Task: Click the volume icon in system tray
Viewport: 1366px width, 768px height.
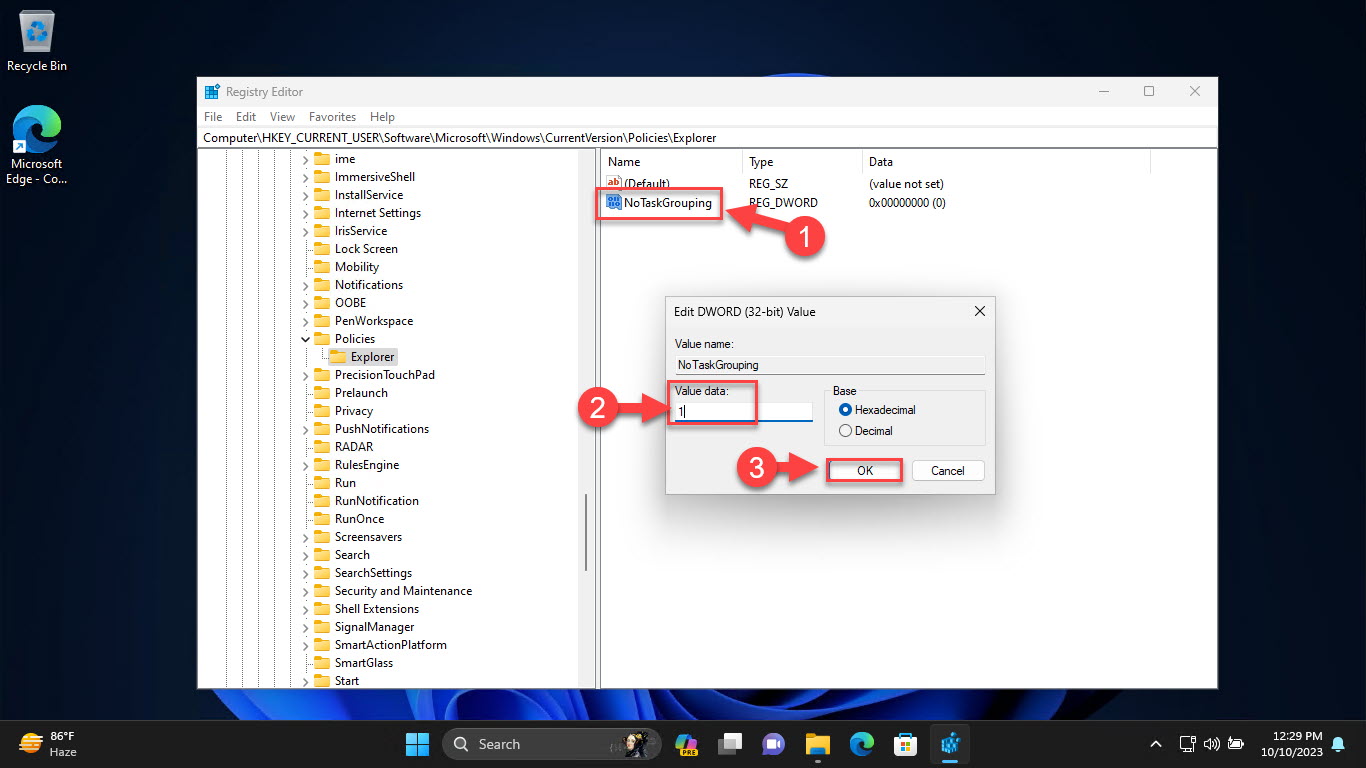Action: [x=1212, y=744]
